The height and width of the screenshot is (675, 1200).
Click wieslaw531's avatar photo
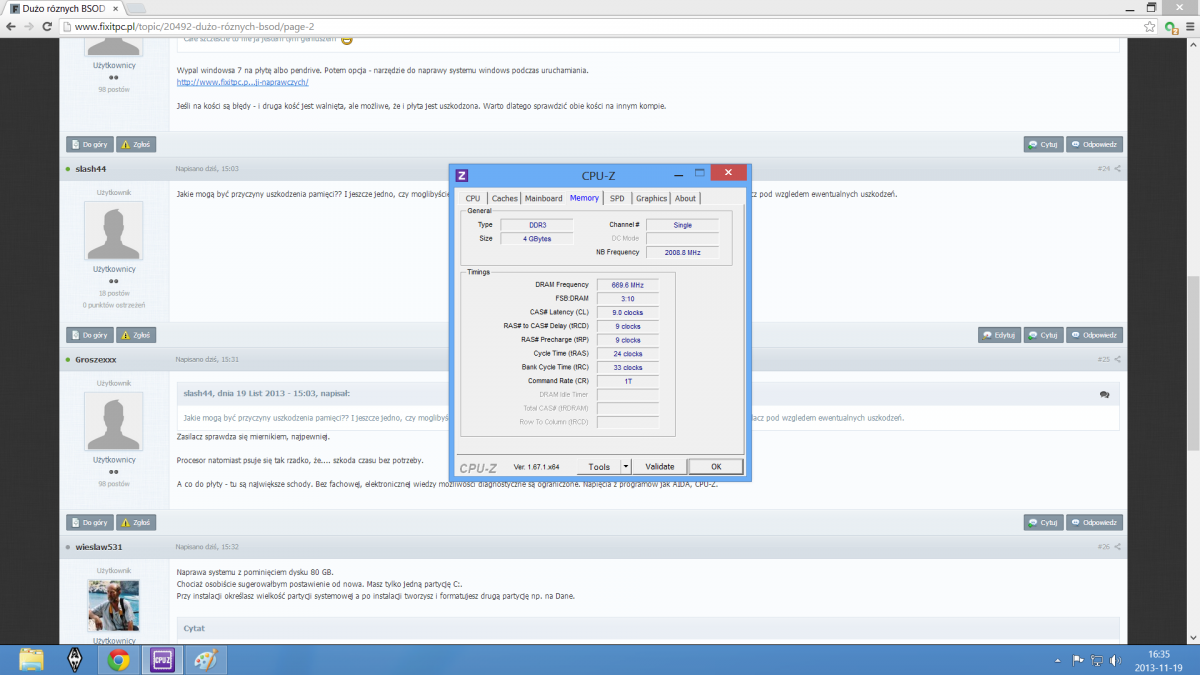click(x=113, y=605)
